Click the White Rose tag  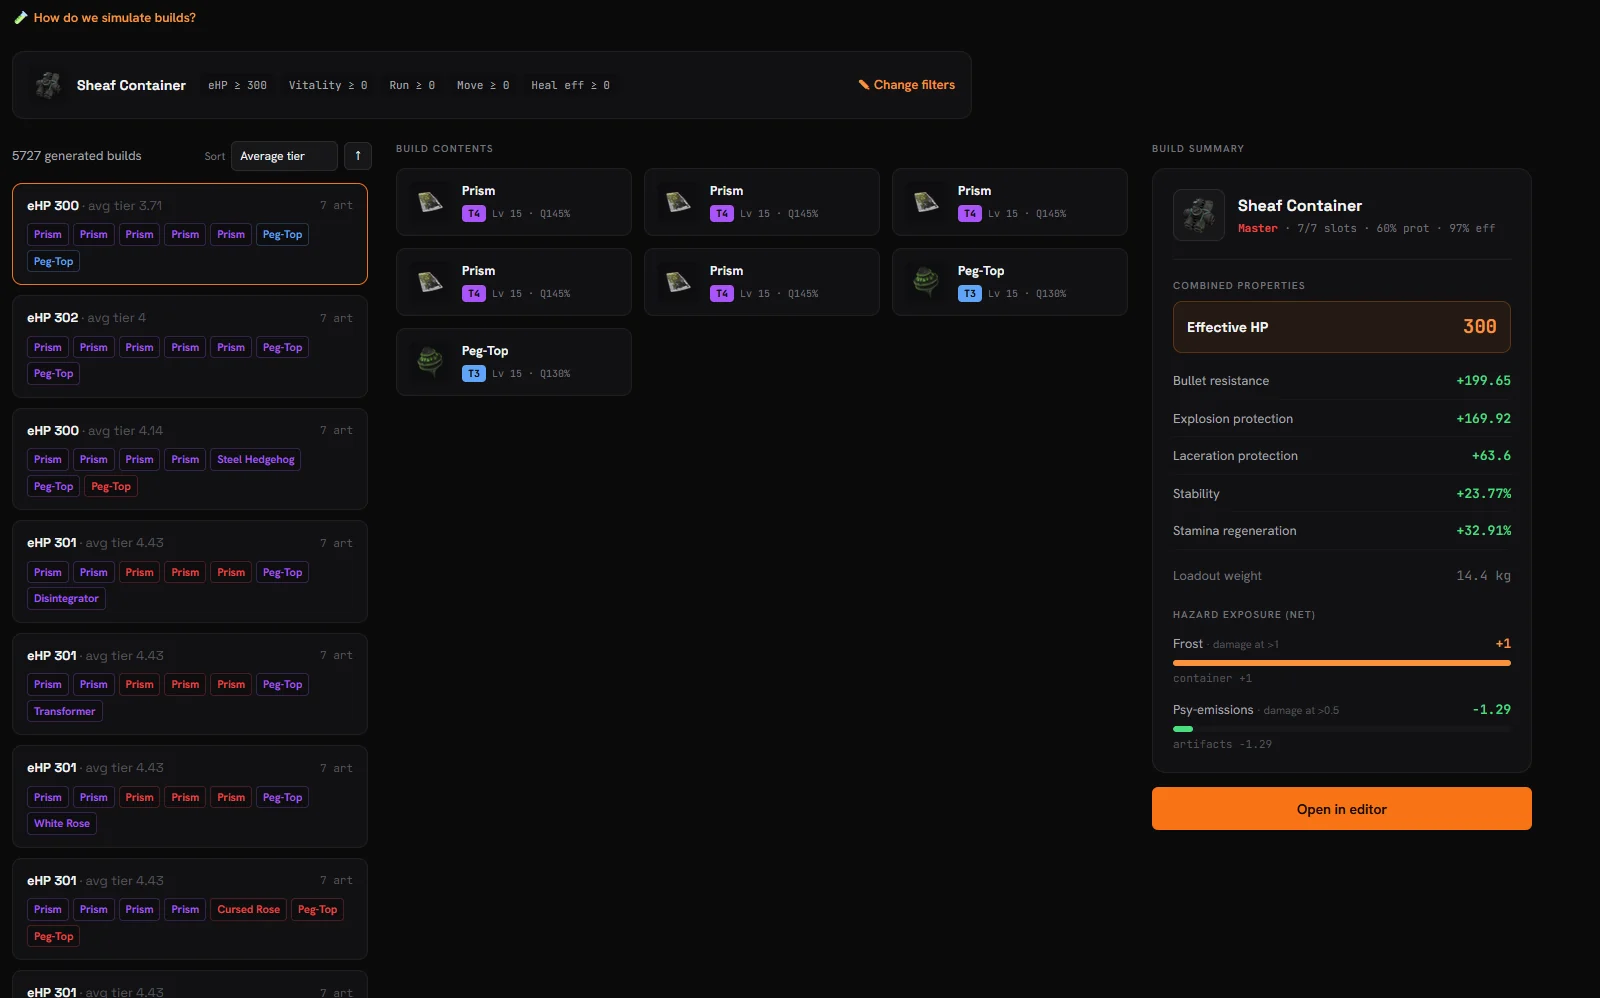pos(62,824)
